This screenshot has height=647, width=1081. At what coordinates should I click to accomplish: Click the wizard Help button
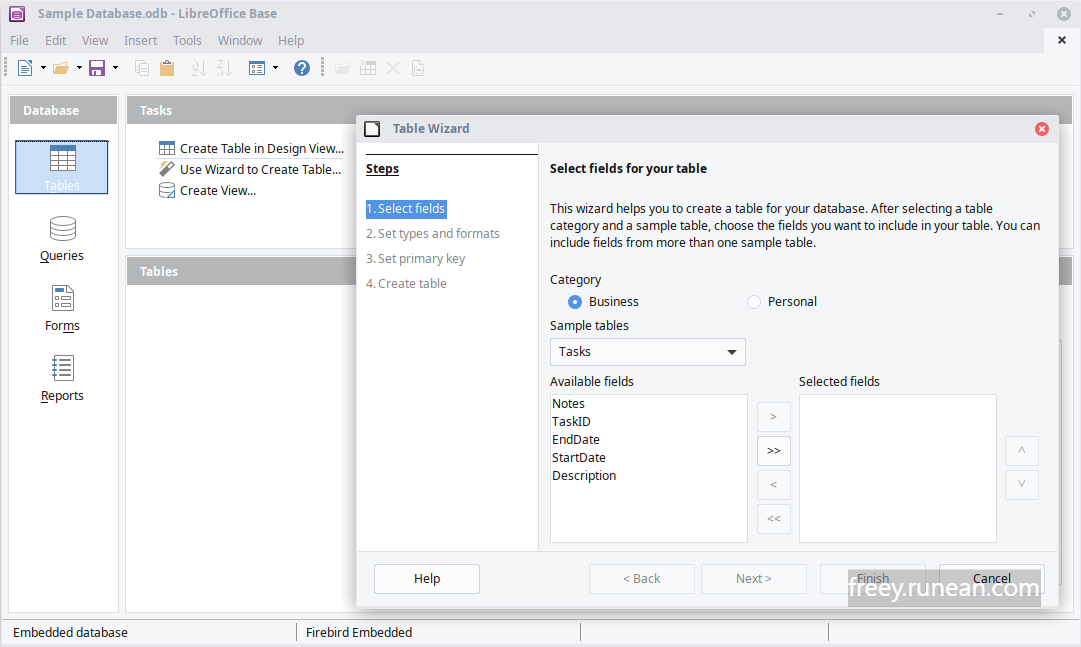(x=427, y=579)
